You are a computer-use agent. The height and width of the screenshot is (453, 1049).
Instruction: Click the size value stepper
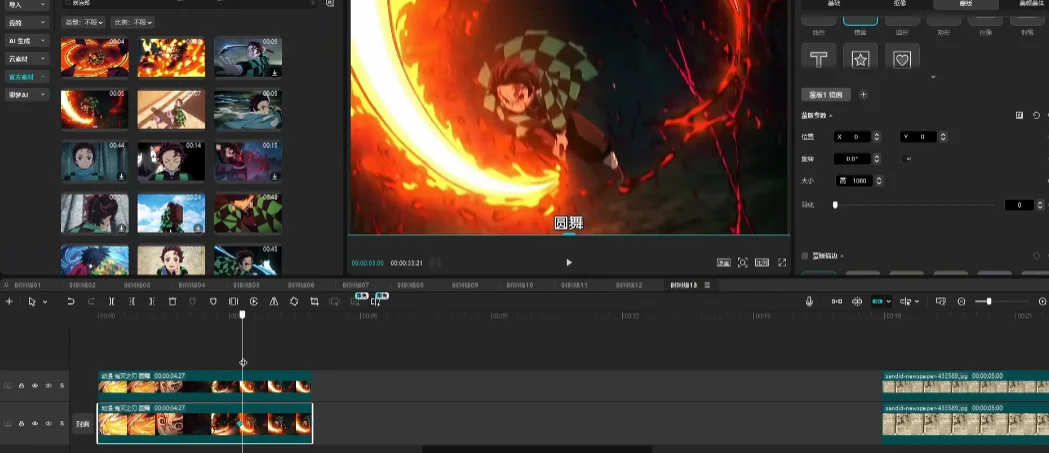pyautogui.click(x=879, y=181)
